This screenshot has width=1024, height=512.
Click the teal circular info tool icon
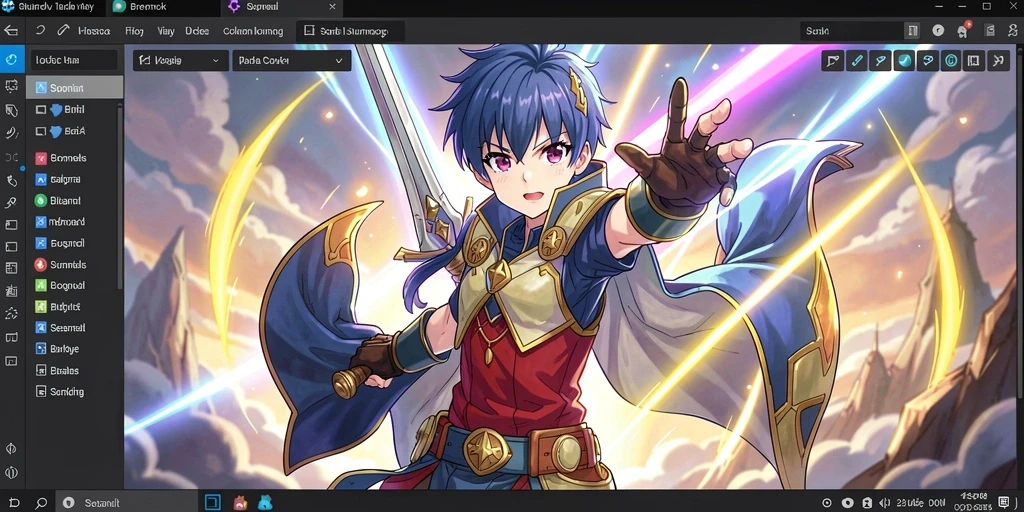click(950, 61)
